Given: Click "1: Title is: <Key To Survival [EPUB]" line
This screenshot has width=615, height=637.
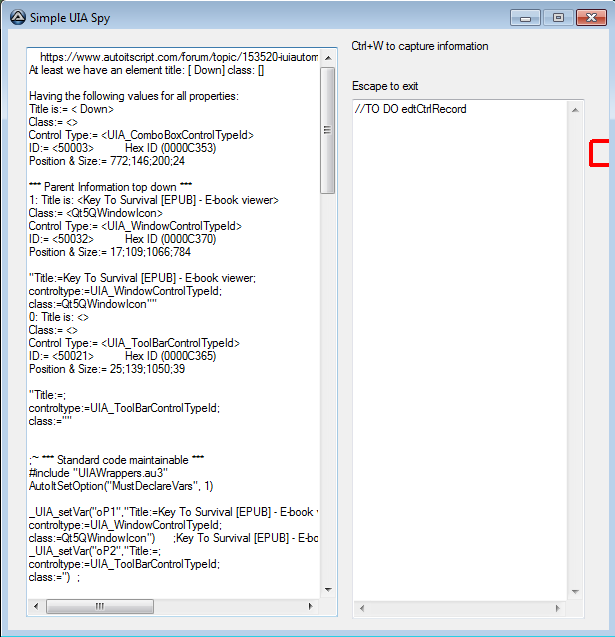Looking at the screenshot, I should coord(154,200).
